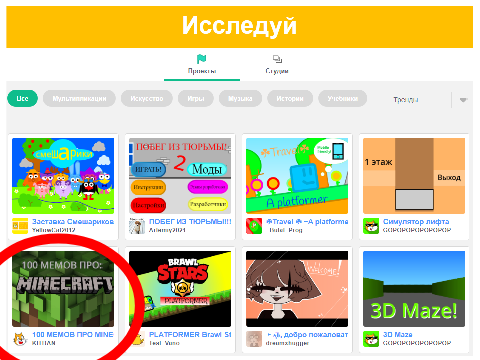
Task: Click author name under Заставка Смешариков
Action: tap(54, 230)
